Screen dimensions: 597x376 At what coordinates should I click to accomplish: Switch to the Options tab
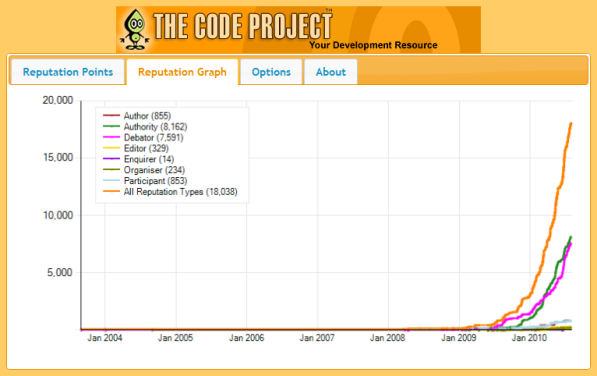tap(271, 72)
